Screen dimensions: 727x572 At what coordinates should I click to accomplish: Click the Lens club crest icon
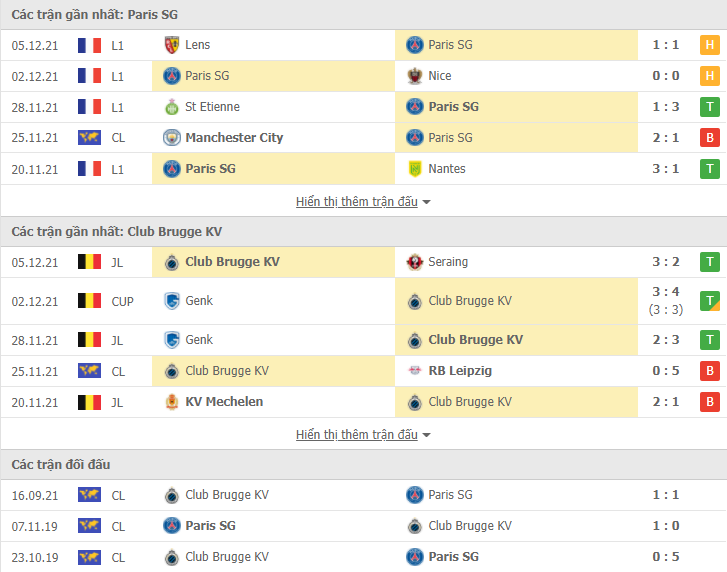172,45
